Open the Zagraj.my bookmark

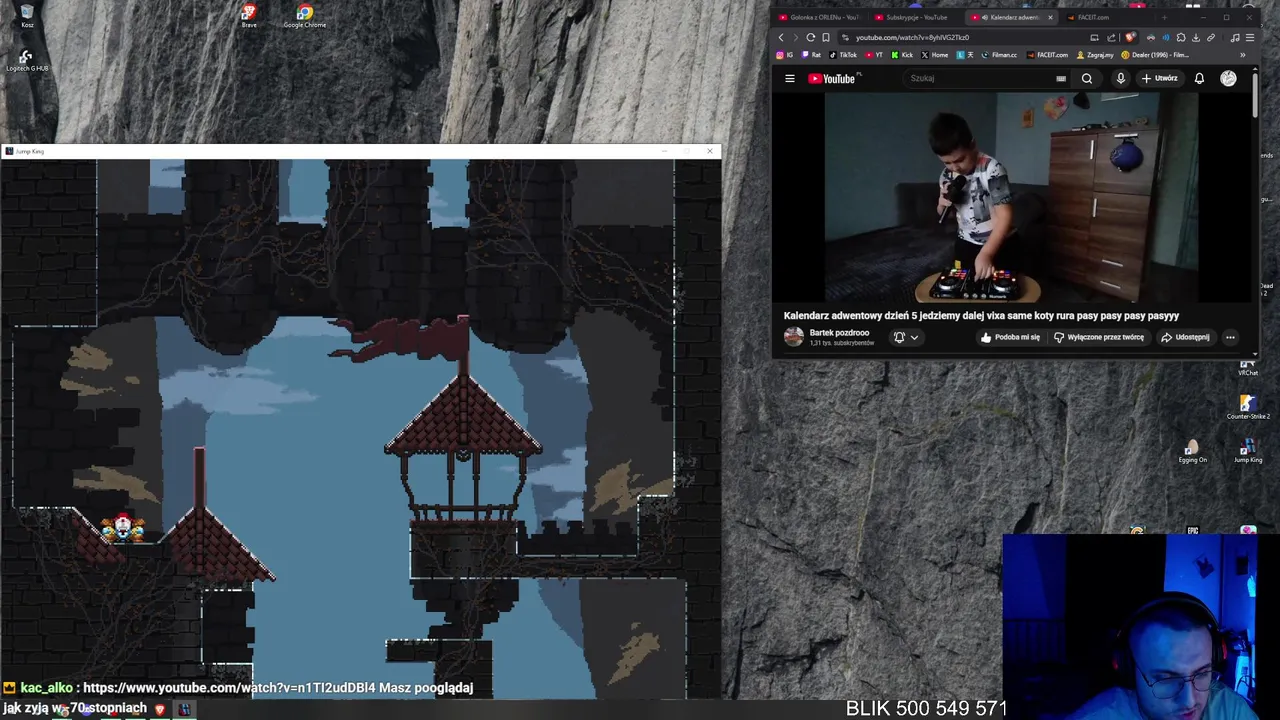[1095, 55]
